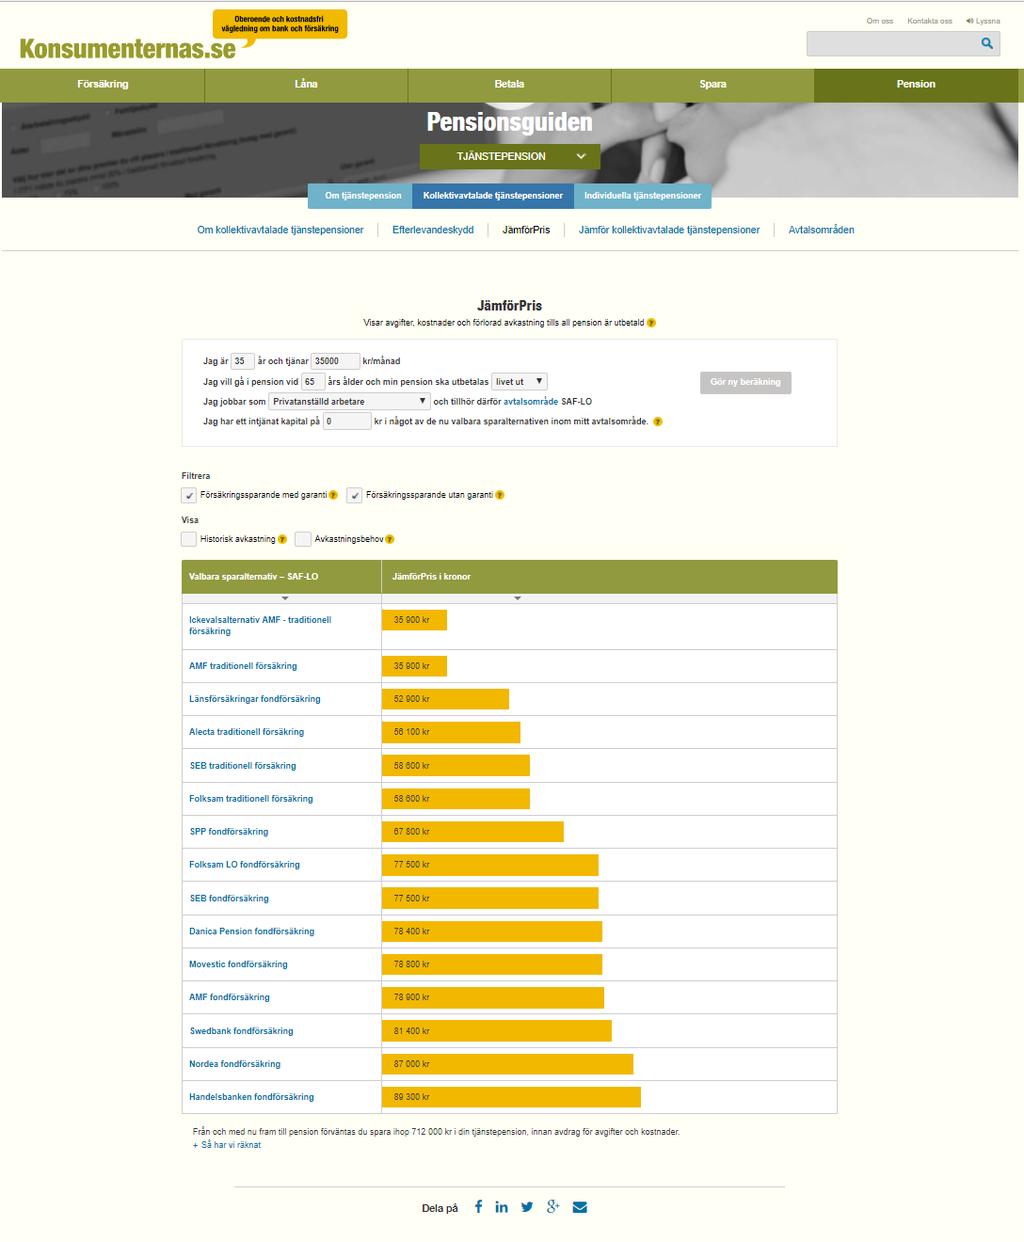Switch to Individuella tjänstepensioner tab

point(643,196)
